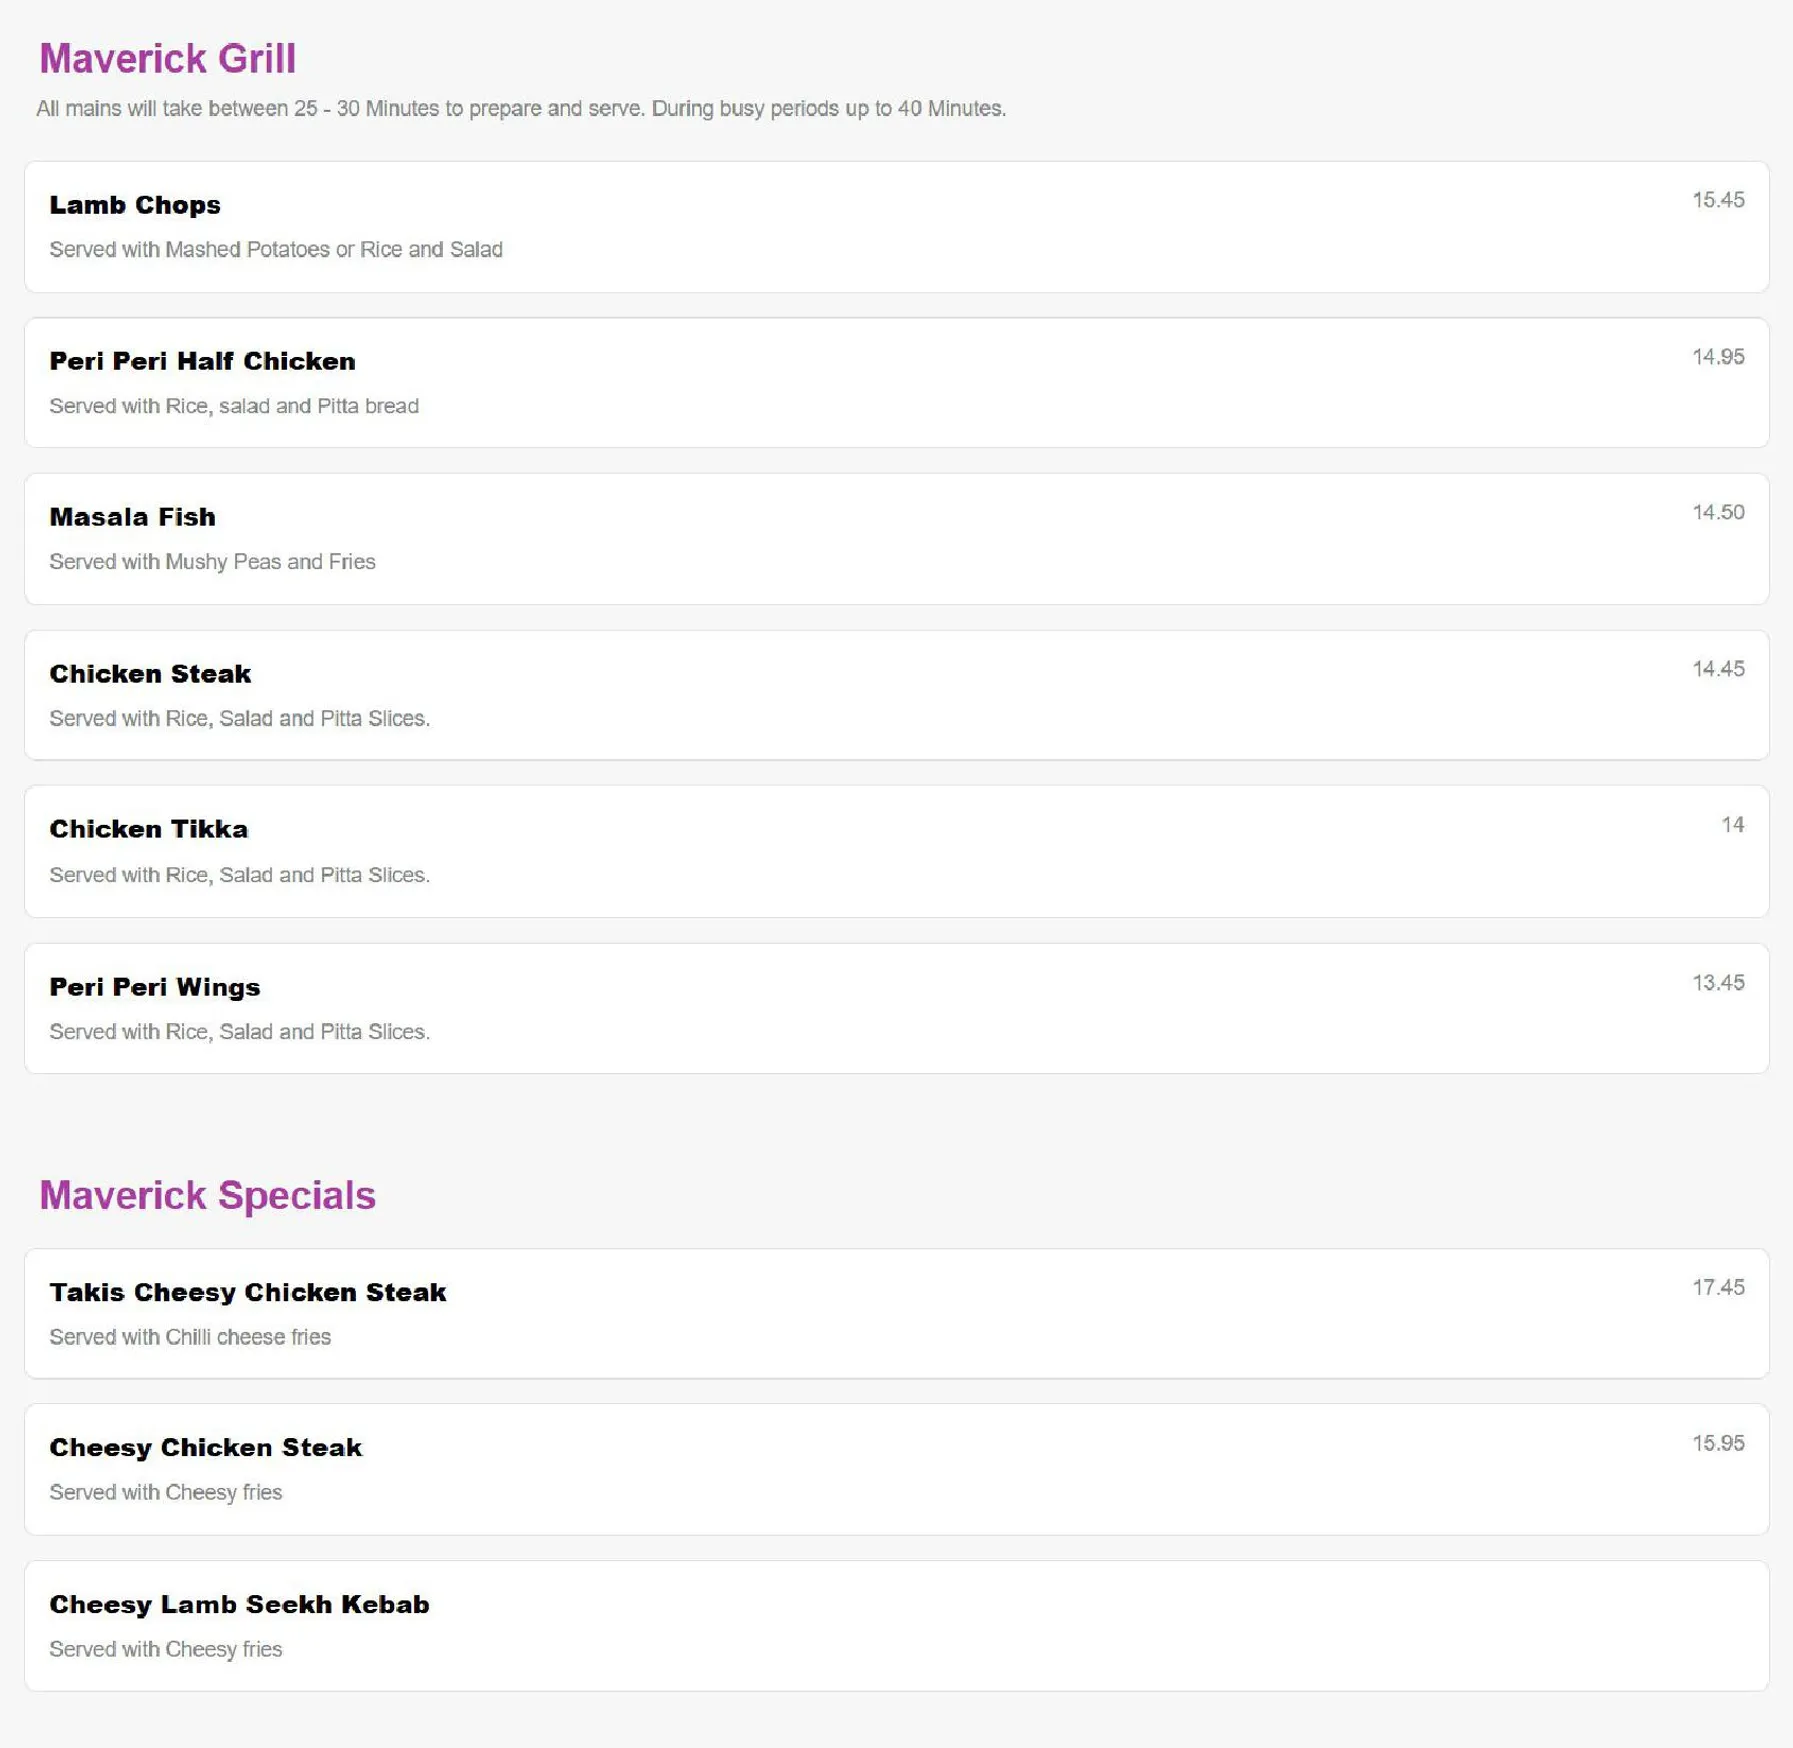The height and width of the screenshot is (1748, 1793).
Task: Click 'Served with Mashed Potatoes or Rice and Salad'
Action: click(x=276, y=249)
